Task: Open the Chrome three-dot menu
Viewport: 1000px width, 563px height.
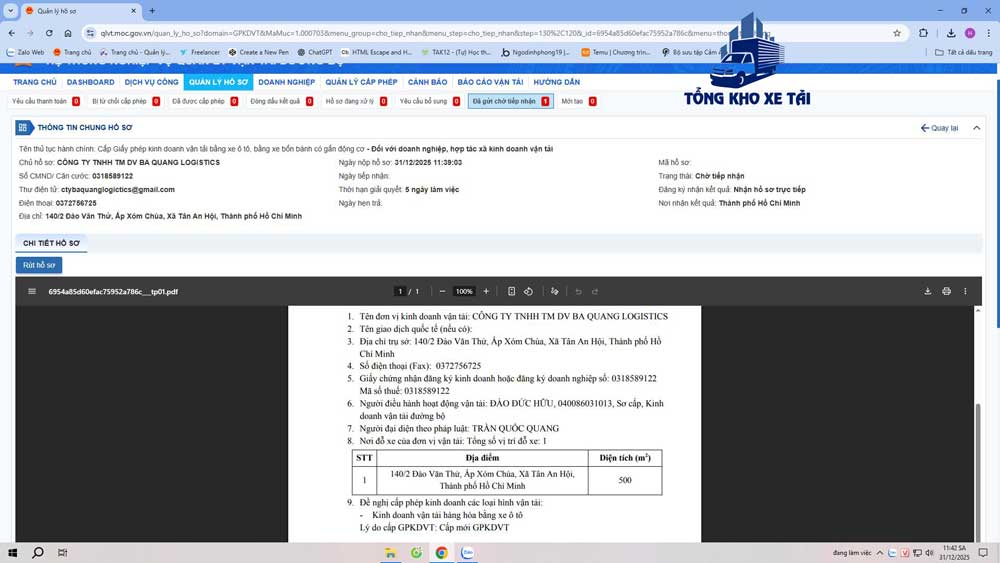Action: (989, 33)
